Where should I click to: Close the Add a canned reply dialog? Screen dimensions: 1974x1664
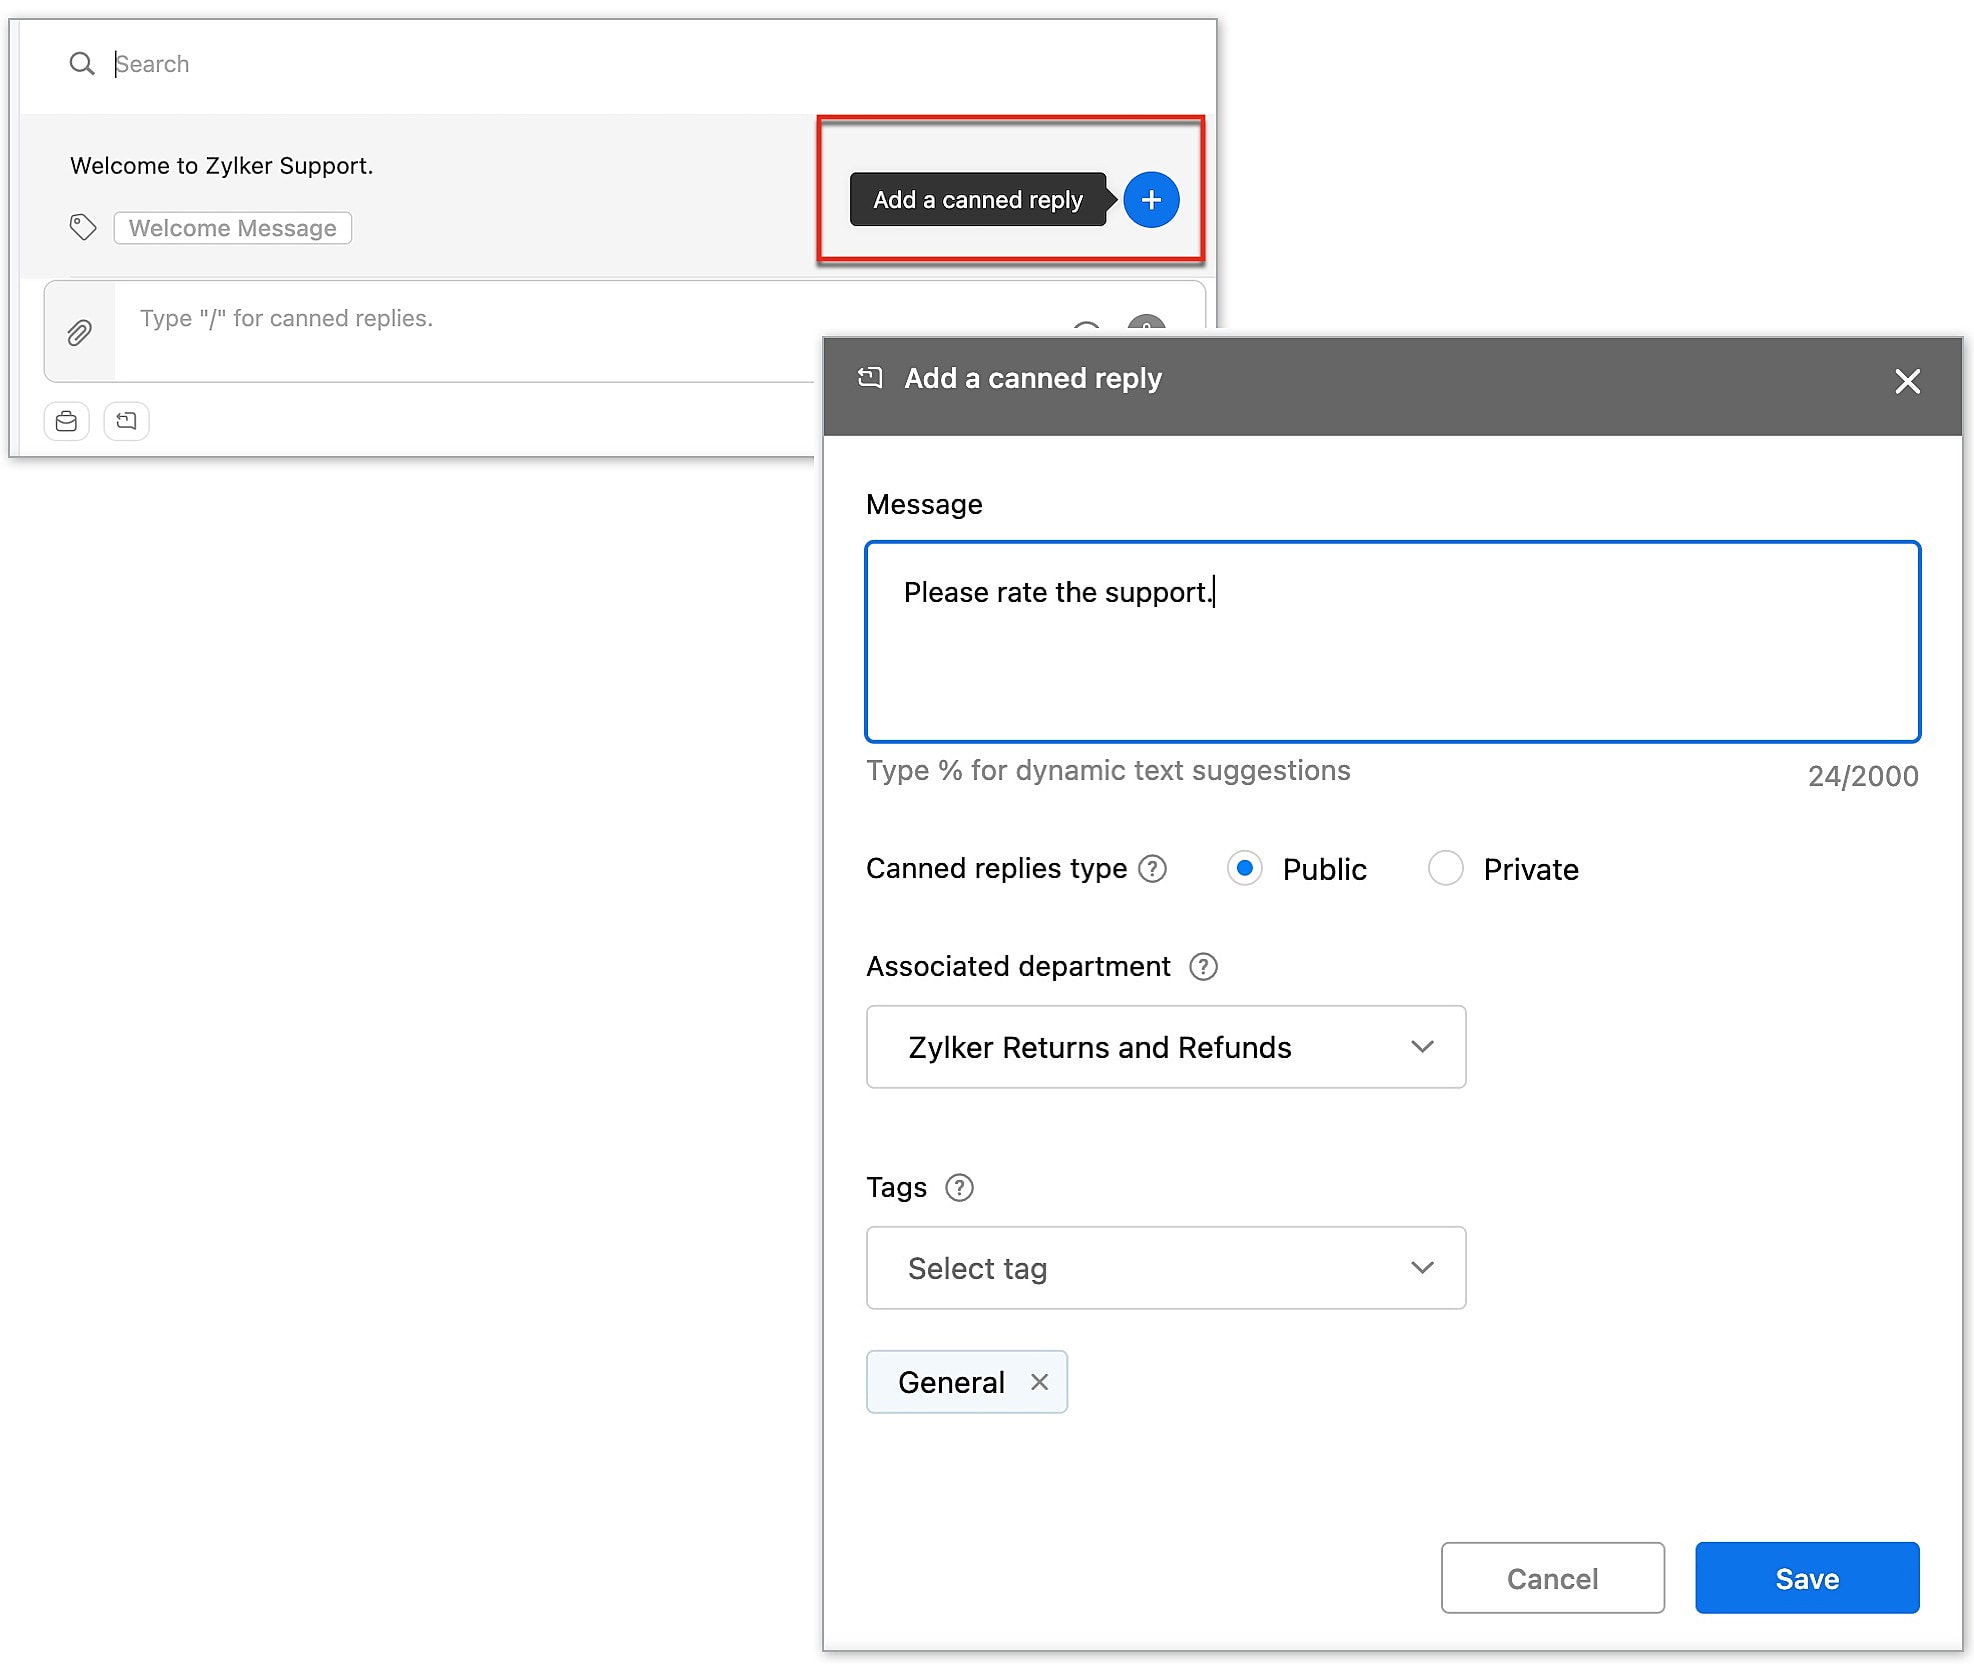[1906, 381]
